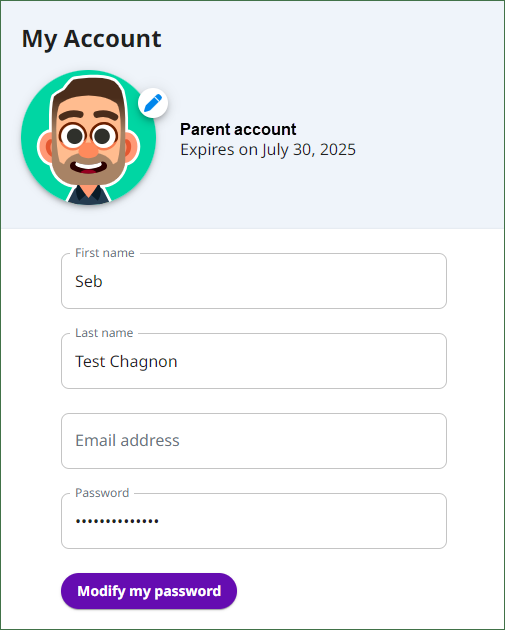The image size is (505, 630).
Task: Select the bearded cartoon avatar picture
Action: point(88,138)
